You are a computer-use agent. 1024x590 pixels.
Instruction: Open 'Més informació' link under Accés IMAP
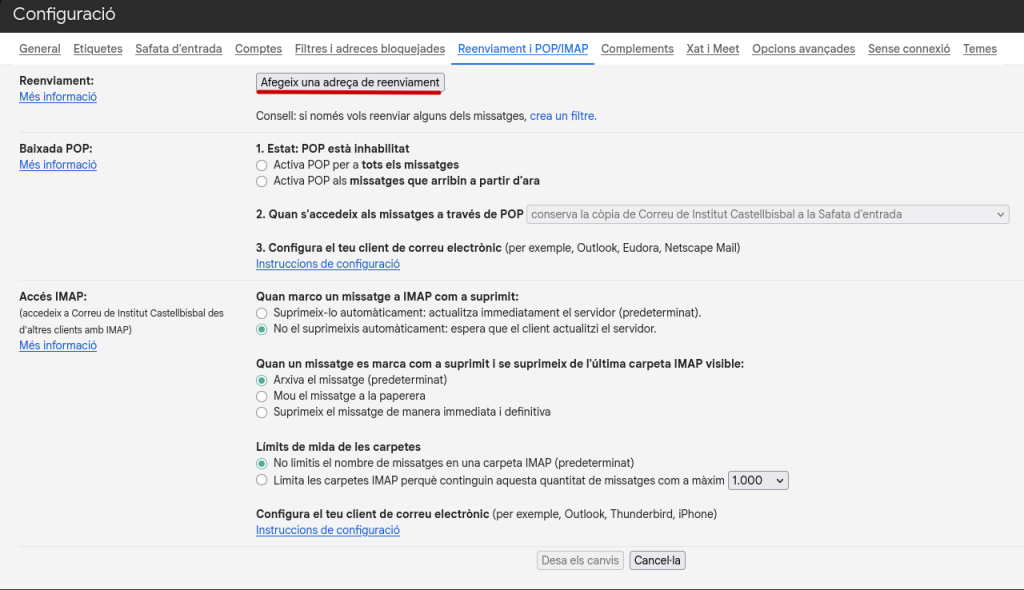(x=58, y=346)
